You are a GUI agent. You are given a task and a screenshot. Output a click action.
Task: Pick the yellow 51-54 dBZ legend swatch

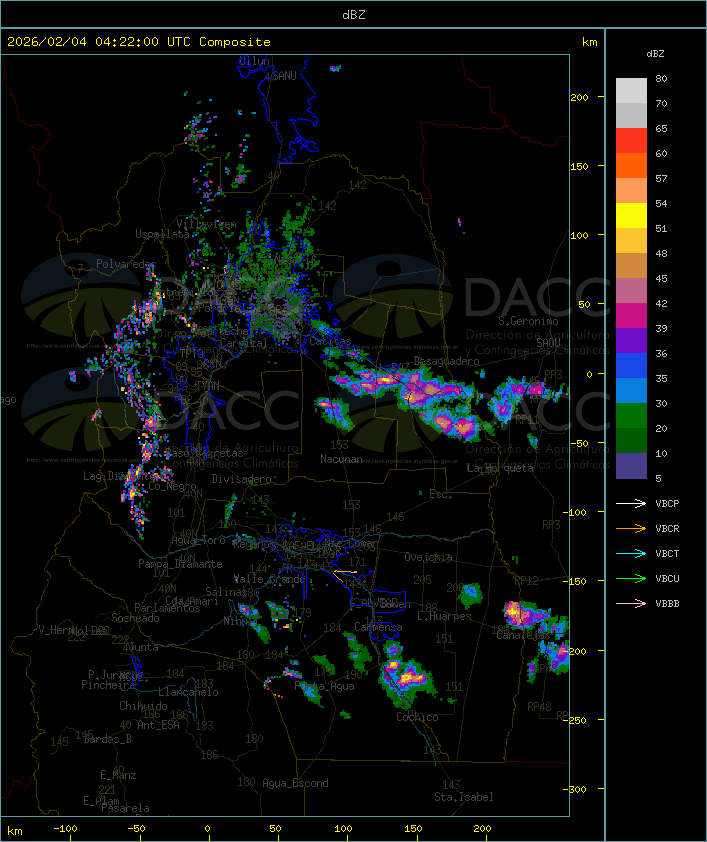tap(631, 216)
